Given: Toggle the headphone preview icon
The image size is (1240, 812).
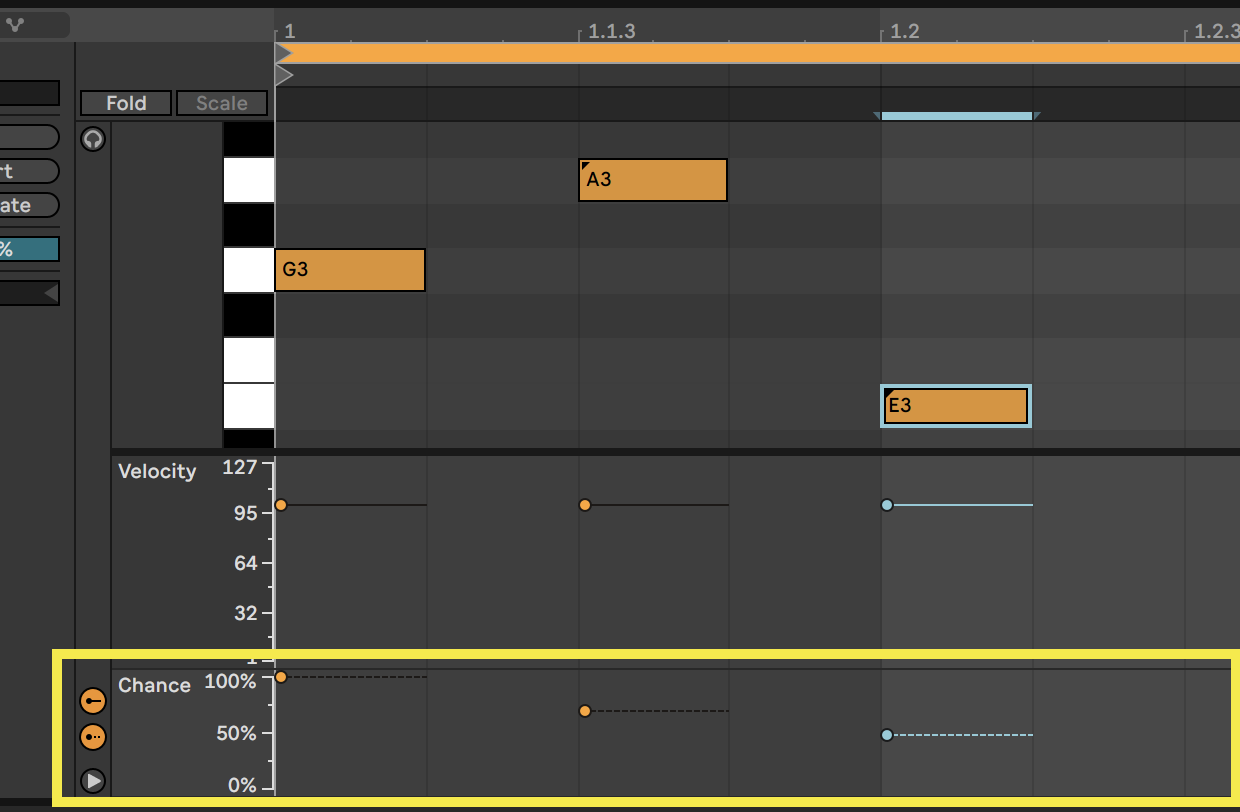Looking at the screenshot, I should (x=93, y=139).
